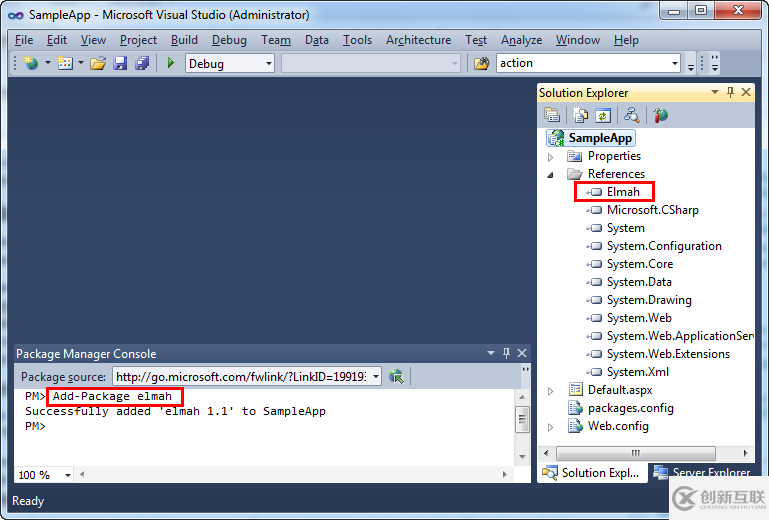Close the Solution Explorer panel

(746, 92)
